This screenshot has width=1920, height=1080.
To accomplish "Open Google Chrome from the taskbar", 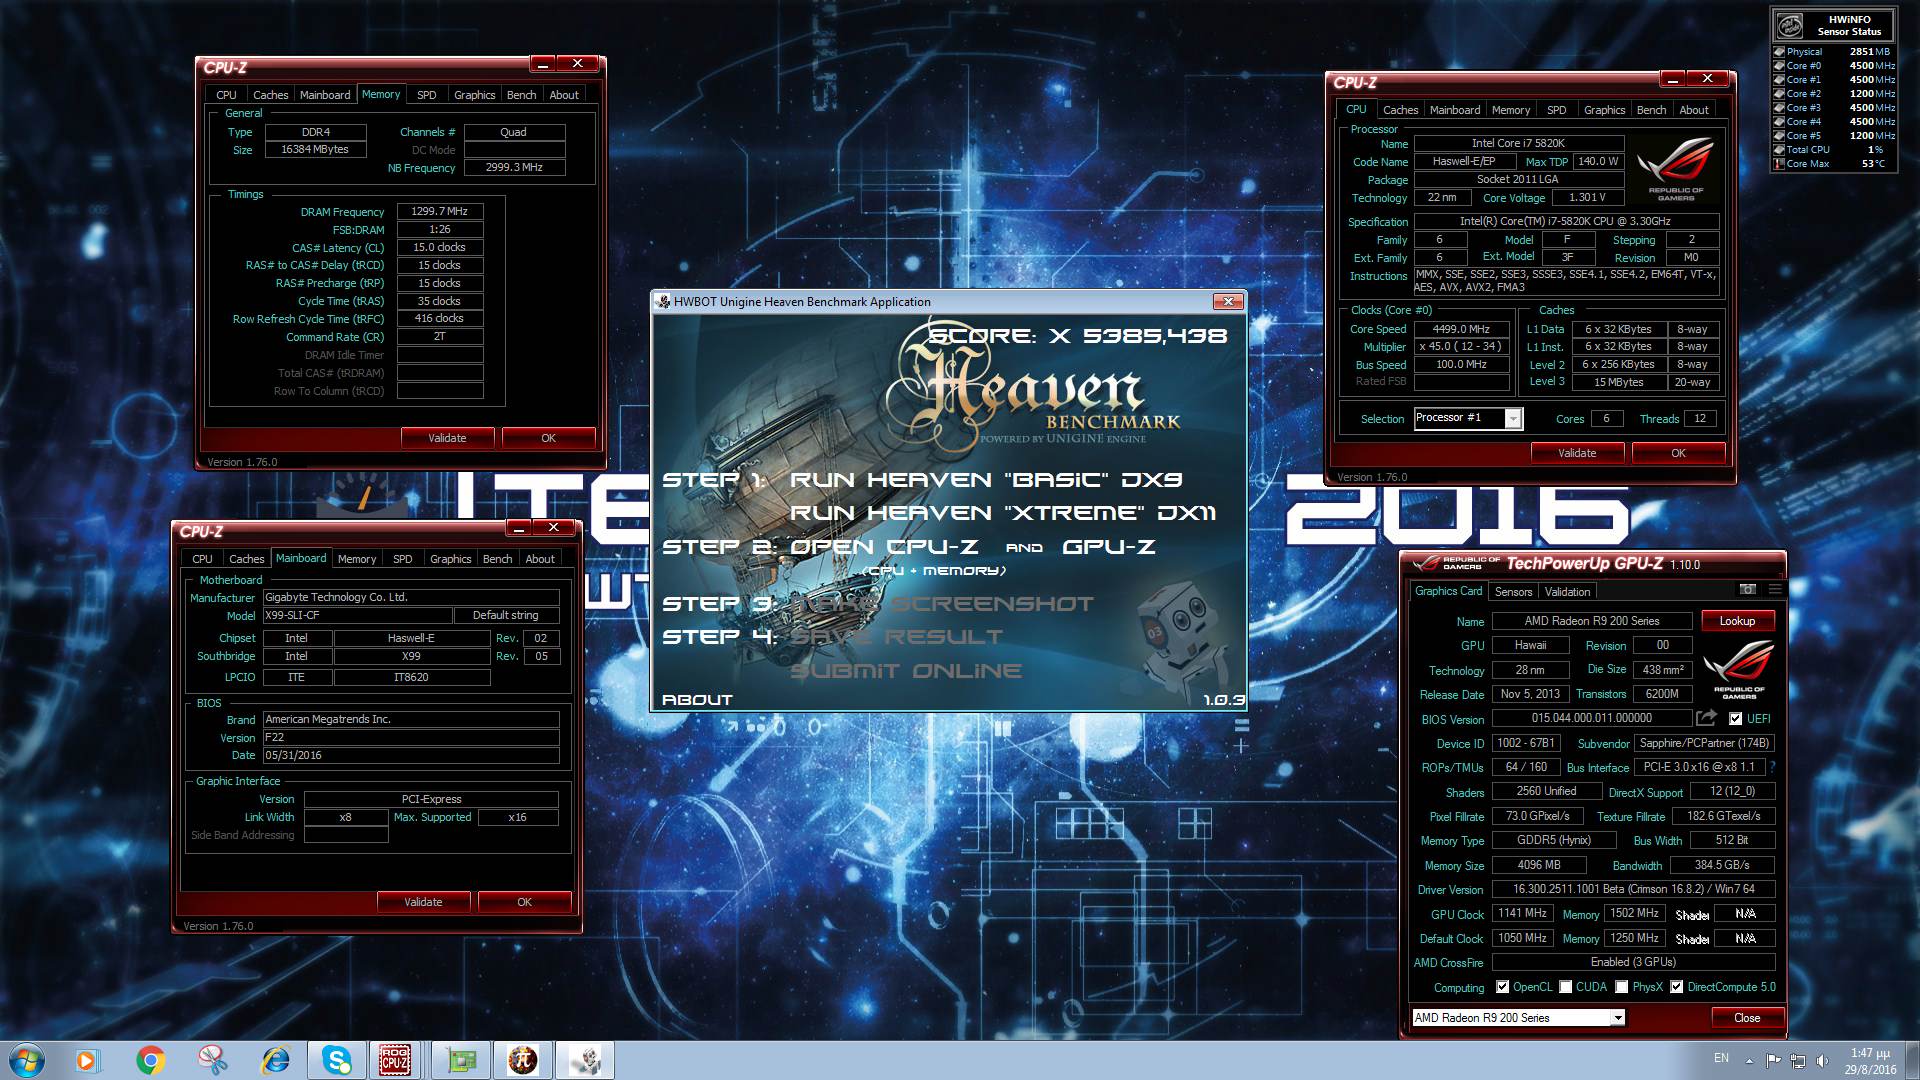I will pyautogui.click(x=150, y=1060).
